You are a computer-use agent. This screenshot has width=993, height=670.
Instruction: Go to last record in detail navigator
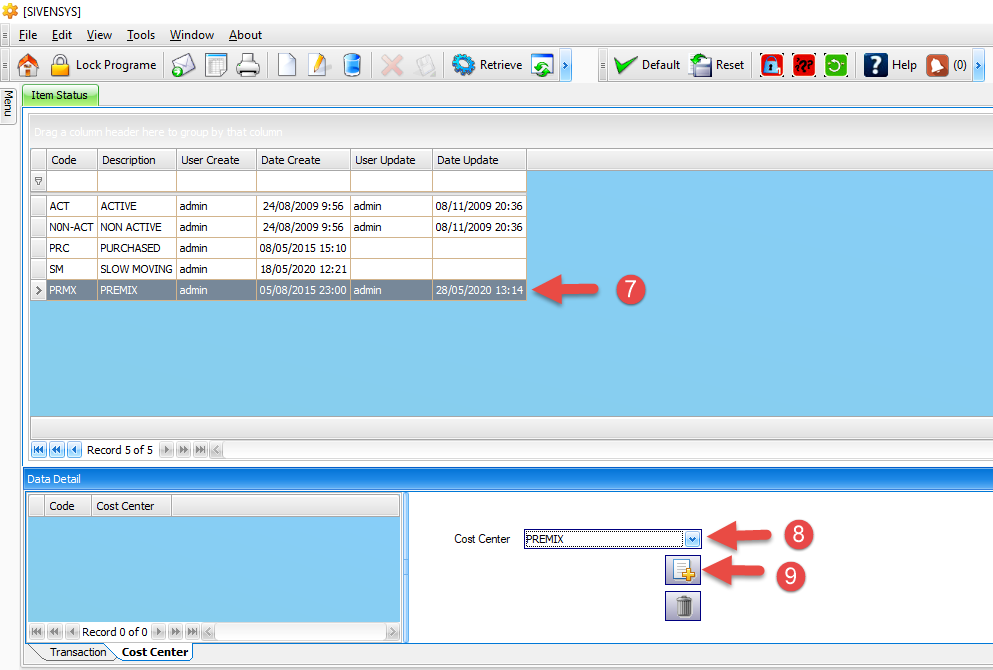[x=192, y=631]
